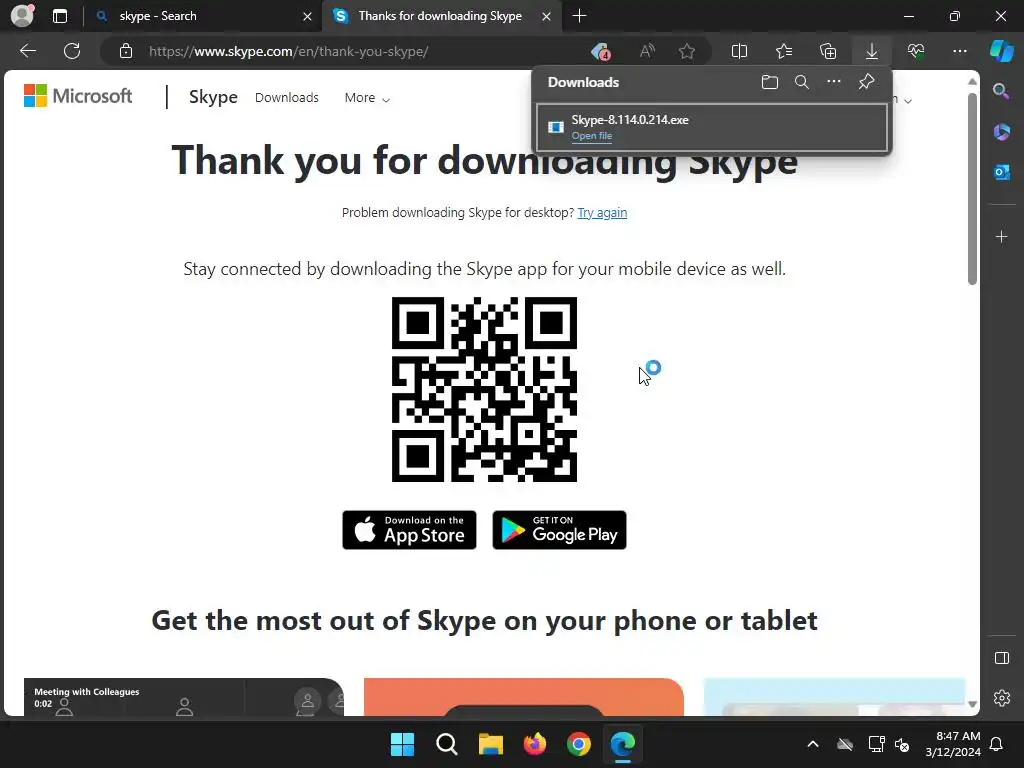This screenshot has height=768, width=1024.
Task: Open notification bell in taskbar
Action: pyautogui.click(x=997, y=744)
